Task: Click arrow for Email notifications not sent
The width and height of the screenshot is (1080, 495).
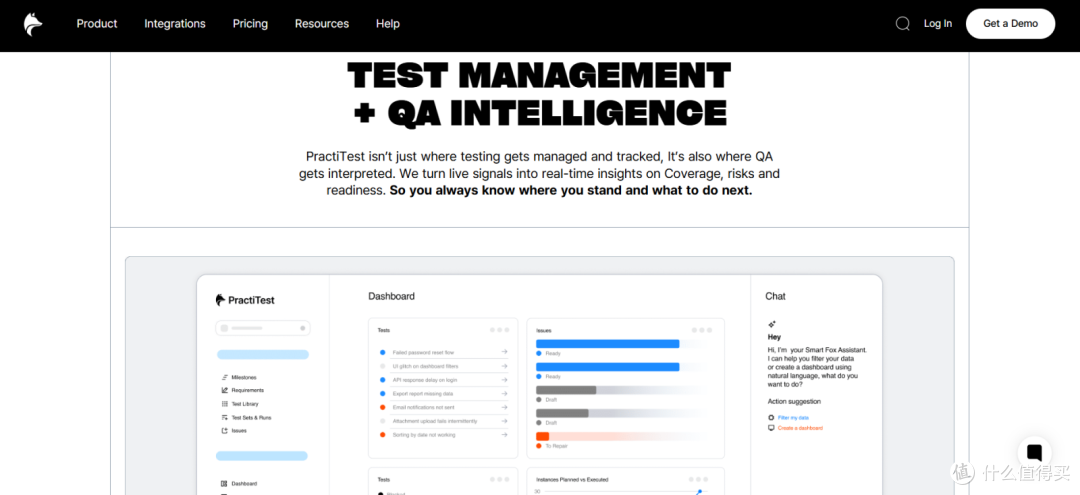Action: click(x=504, y=408)
